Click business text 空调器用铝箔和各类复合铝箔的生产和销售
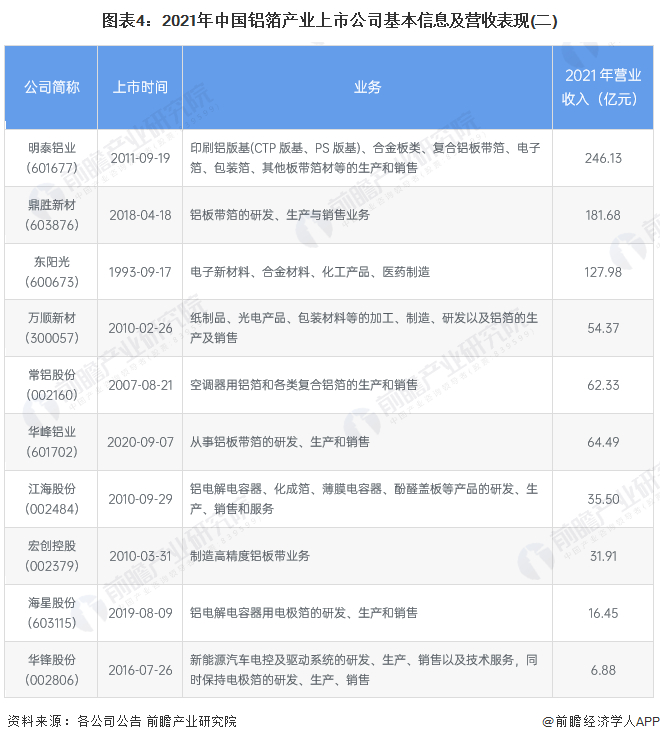This screenshot has width=660, height=742. pos(304,385)
